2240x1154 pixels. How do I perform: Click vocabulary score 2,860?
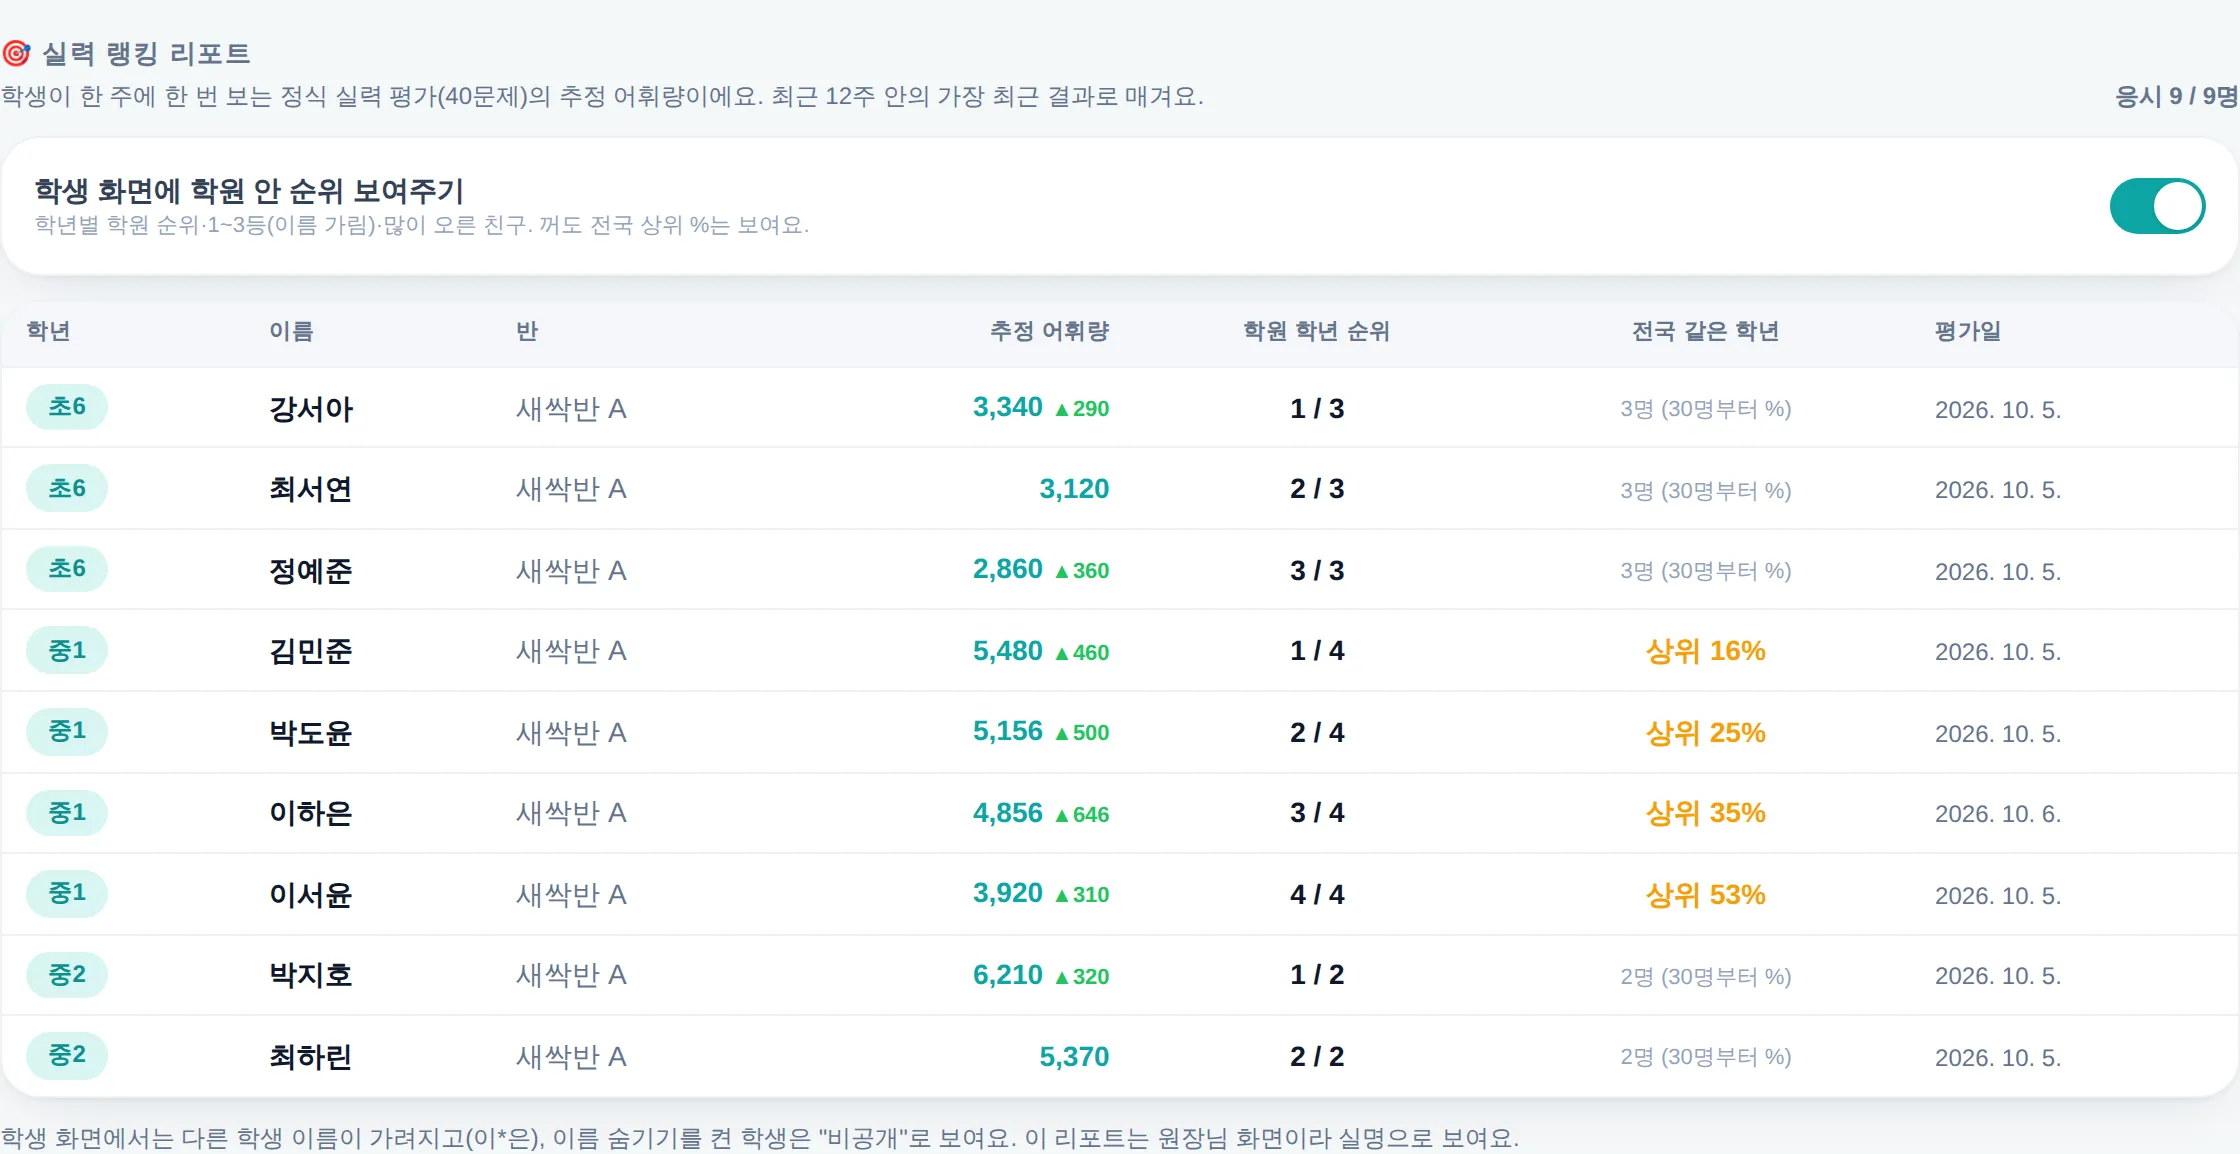[x=1007, y=569]
